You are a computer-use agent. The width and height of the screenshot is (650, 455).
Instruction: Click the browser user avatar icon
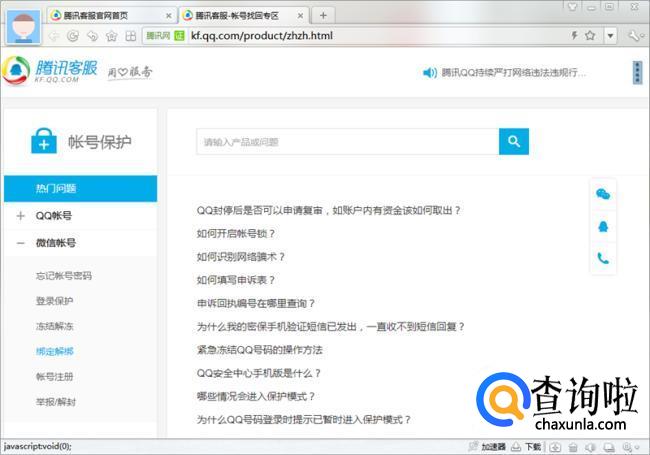tap(24, 27)
